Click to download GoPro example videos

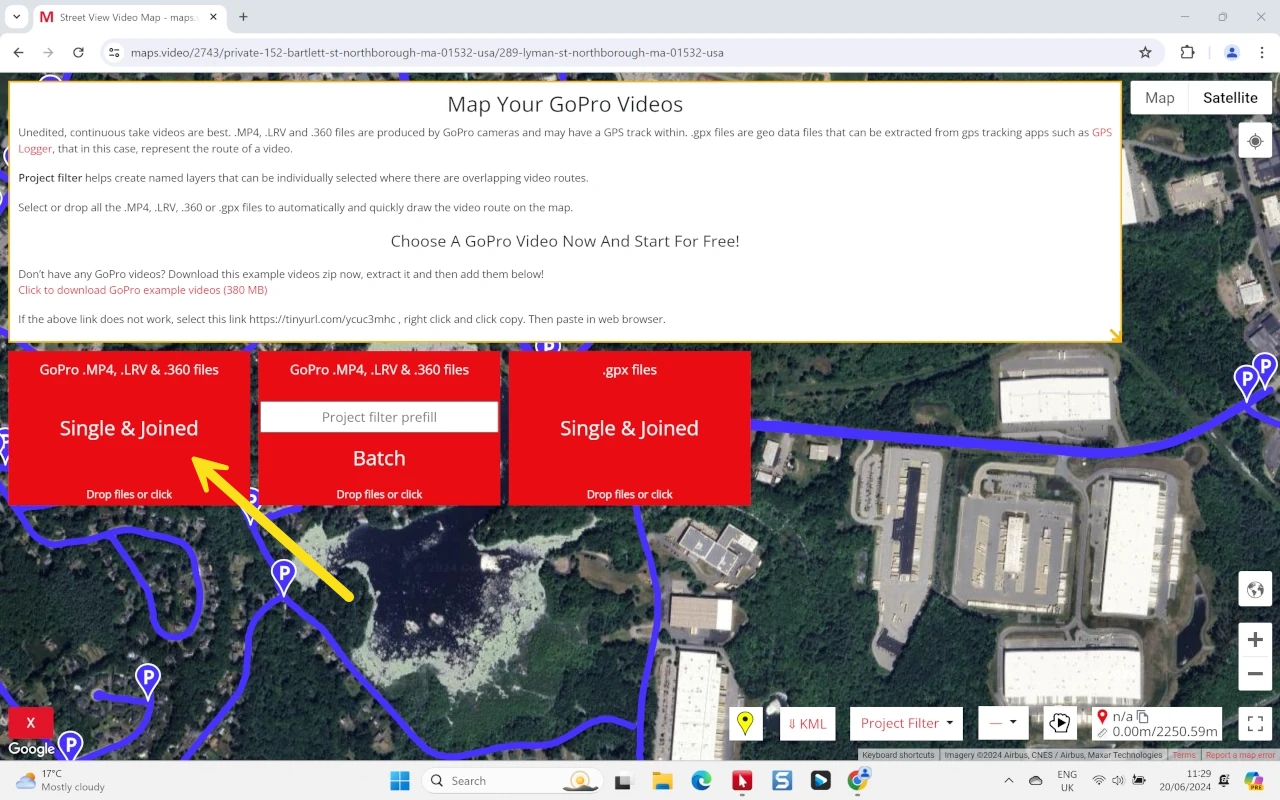[143, 290]
